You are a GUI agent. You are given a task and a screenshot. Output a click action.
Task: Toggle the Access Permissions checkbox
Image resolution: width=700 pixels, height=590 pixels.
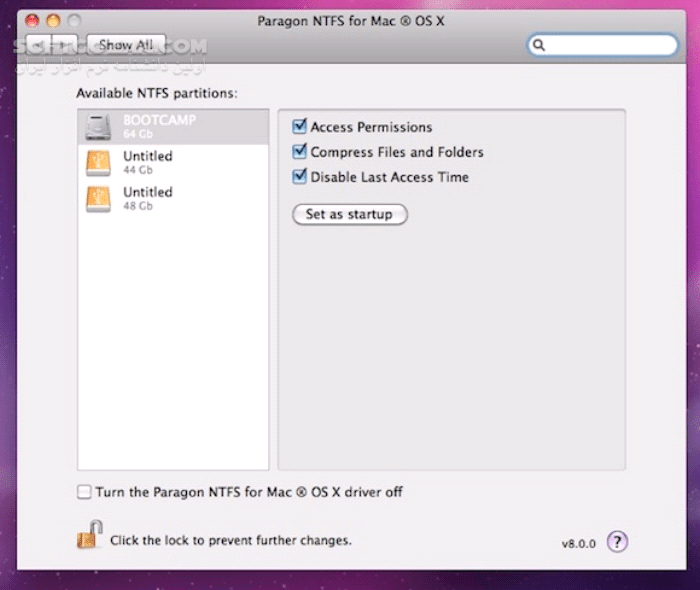point(299,127)
